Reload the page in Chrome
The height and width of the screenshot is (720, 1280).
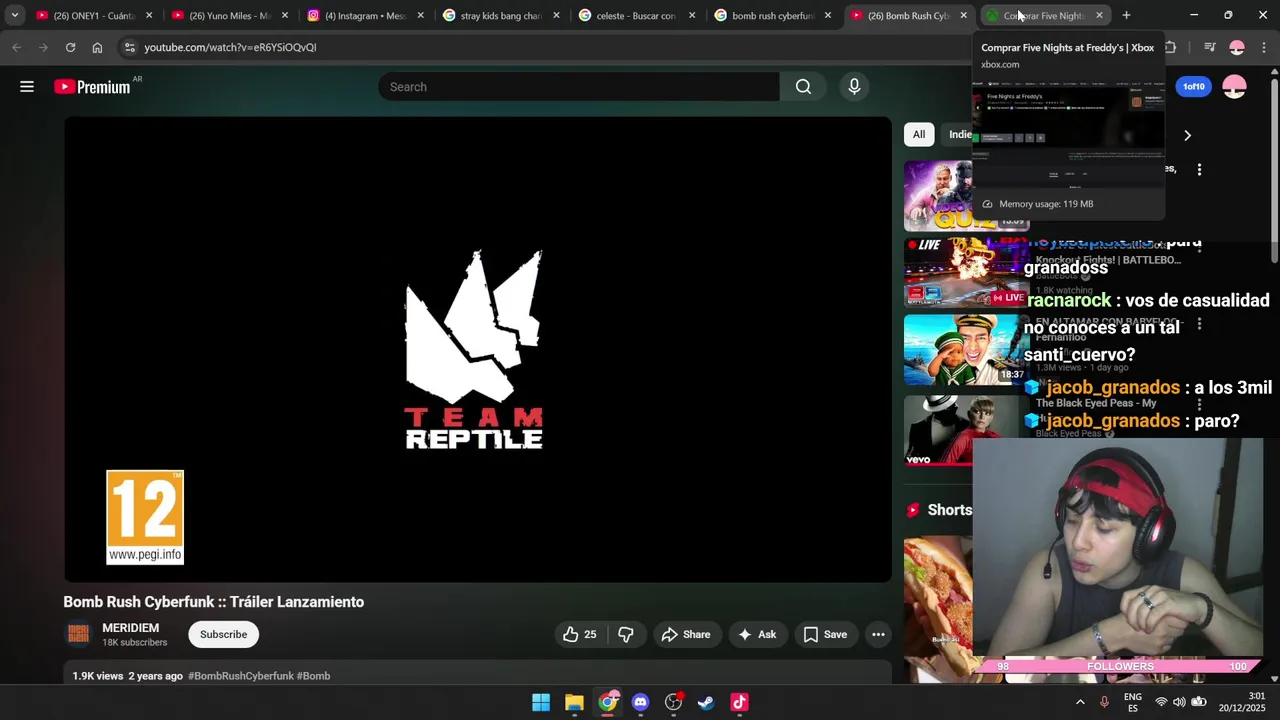coord(70,47)
